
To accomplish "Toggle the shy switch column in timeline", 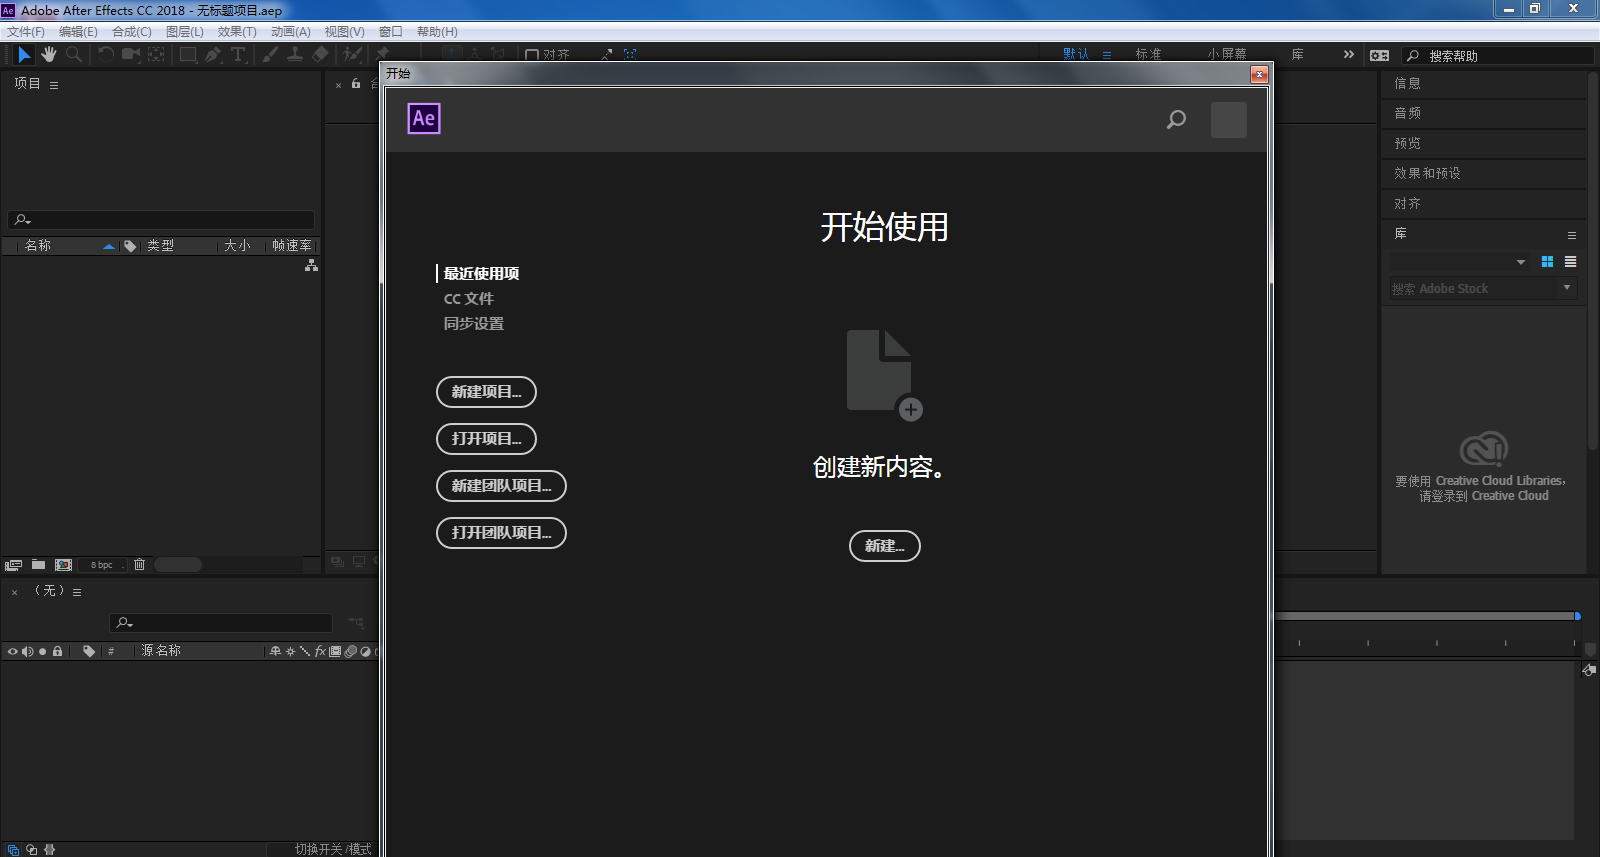I will [275, 651].
